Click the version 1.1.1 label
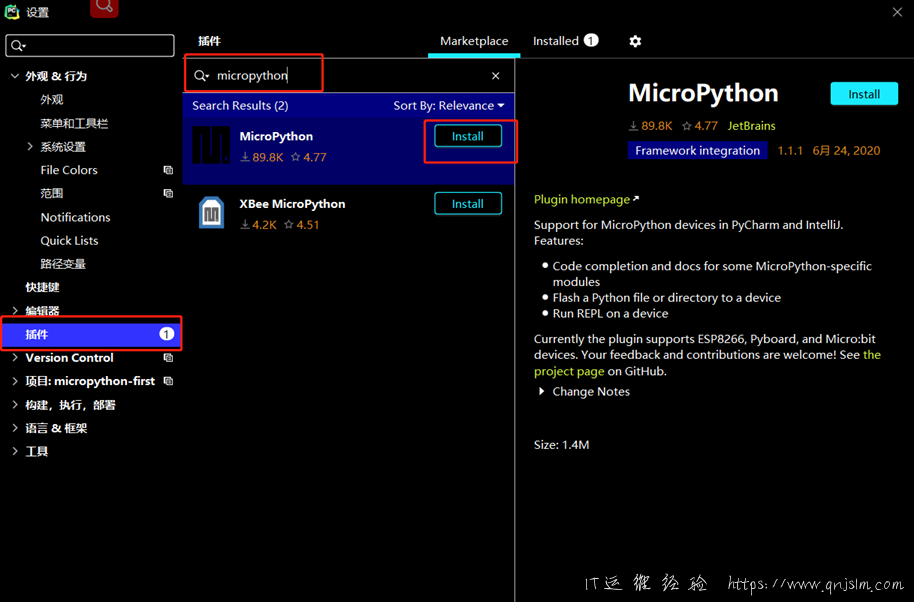914x602 pixels. point(790,151)
